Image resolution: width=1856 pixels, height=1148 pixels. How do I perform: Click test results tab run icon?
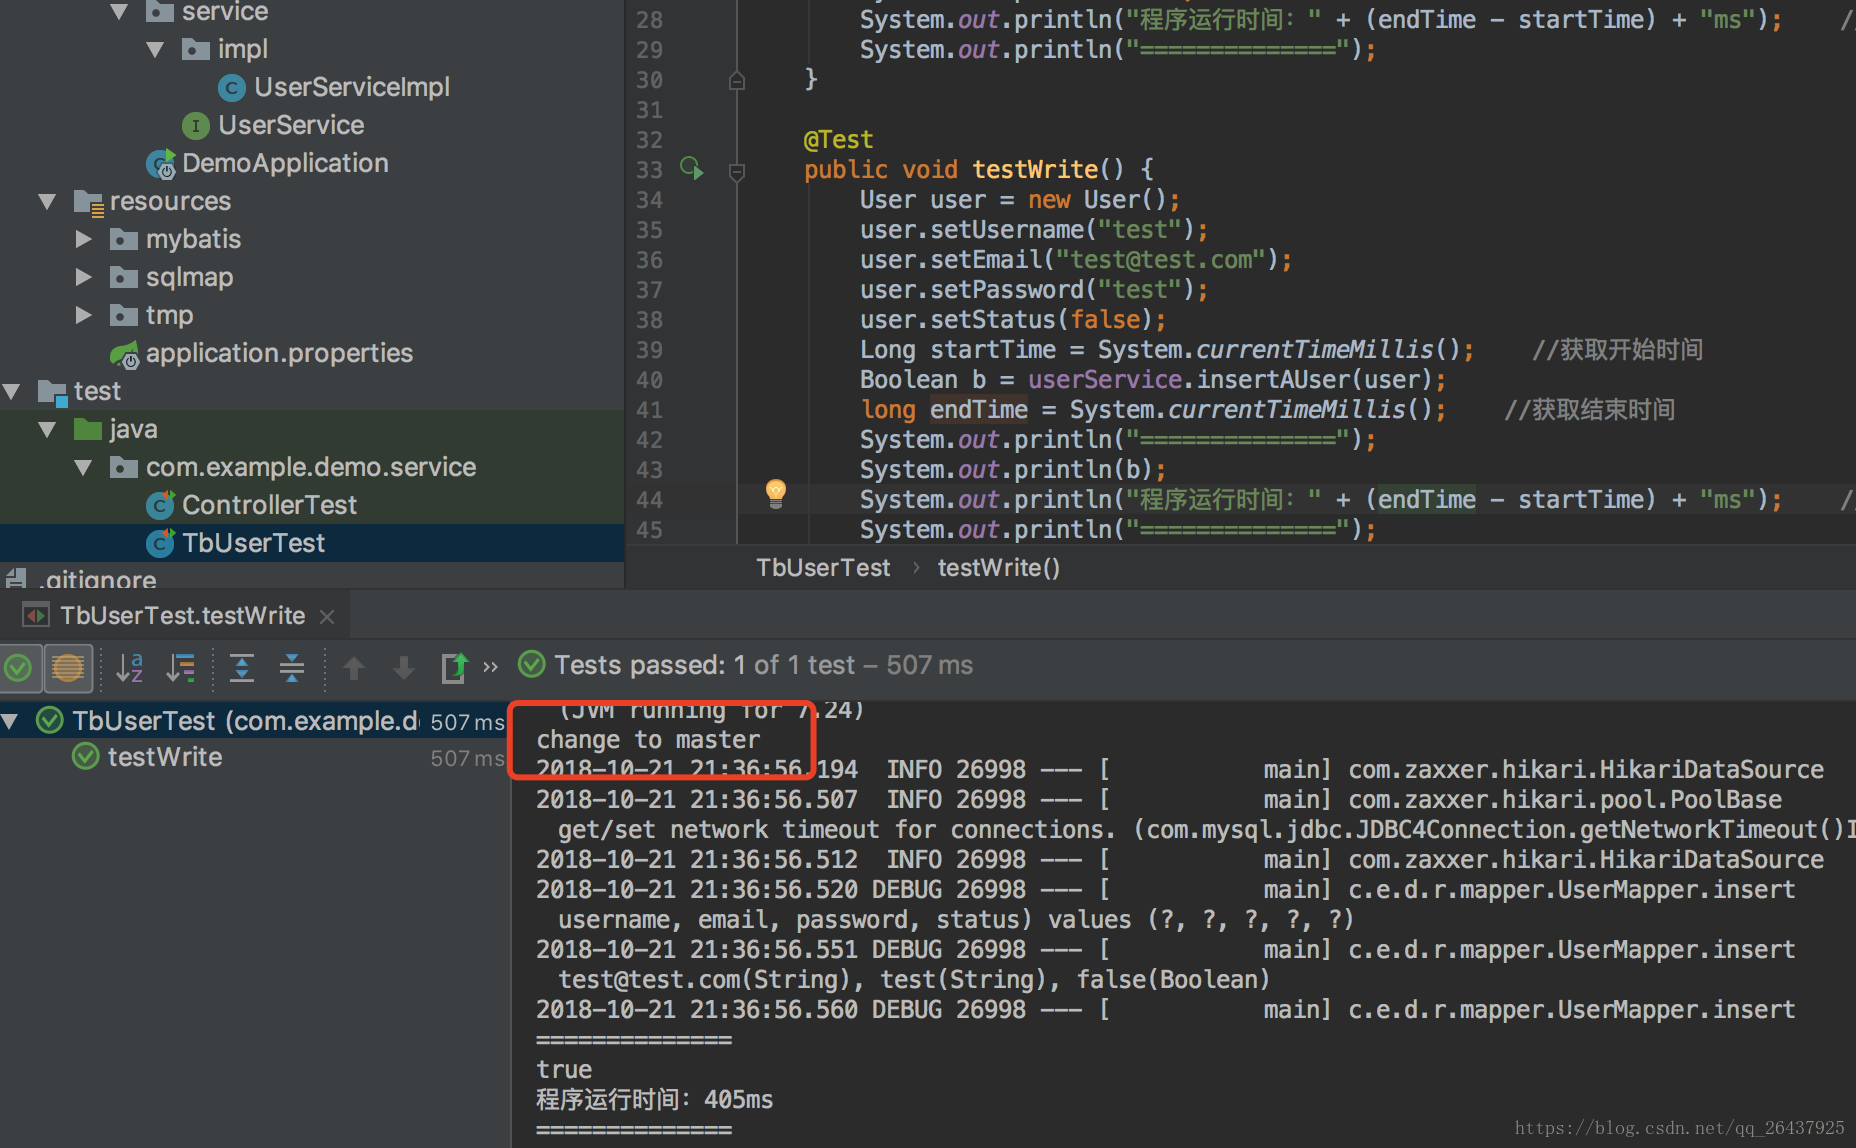[36, 615]
